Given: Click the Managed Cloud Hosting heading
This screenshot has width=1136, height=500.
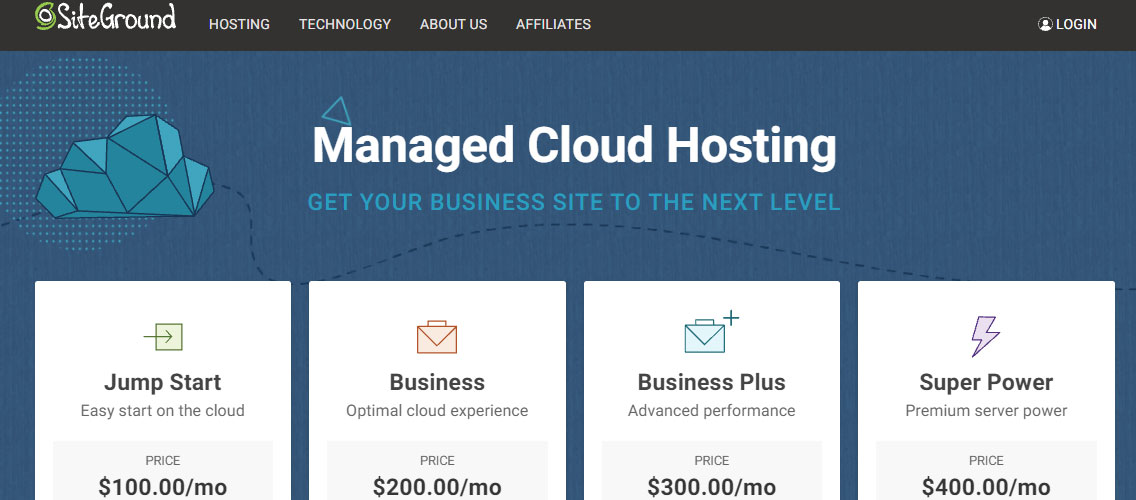Looking at the screenshot, I should pyautogui.click(x=575, y=146).
